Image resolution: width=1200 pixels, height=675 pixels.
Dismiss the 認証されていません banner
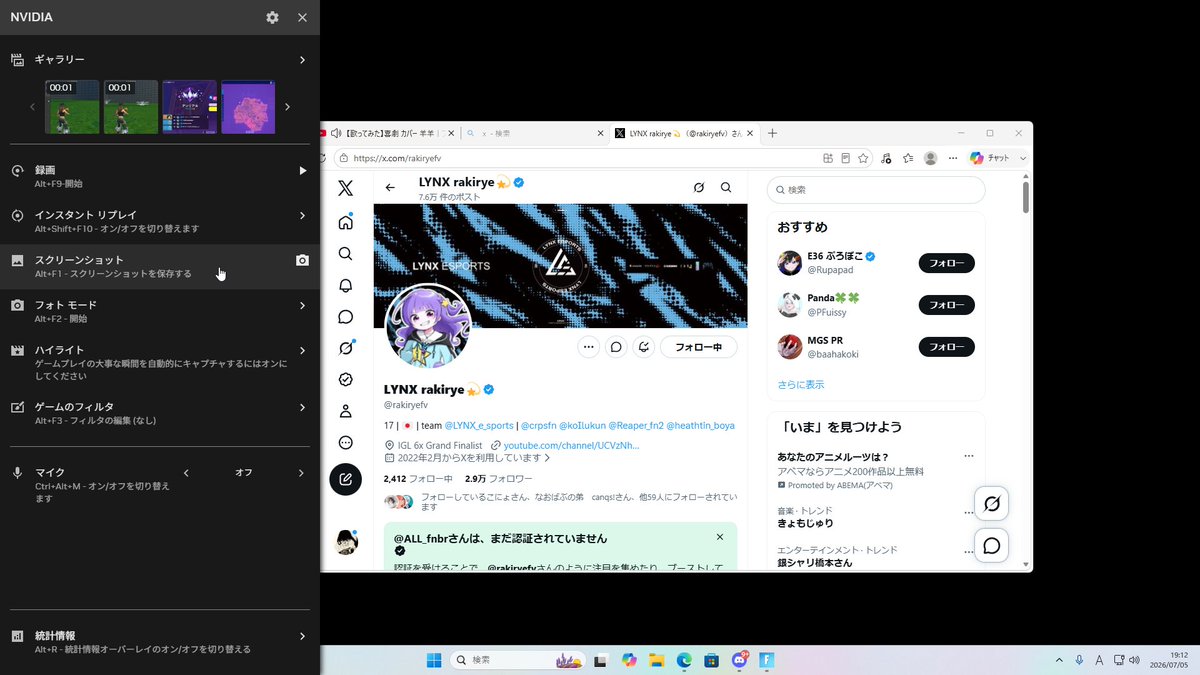point(720,537)
